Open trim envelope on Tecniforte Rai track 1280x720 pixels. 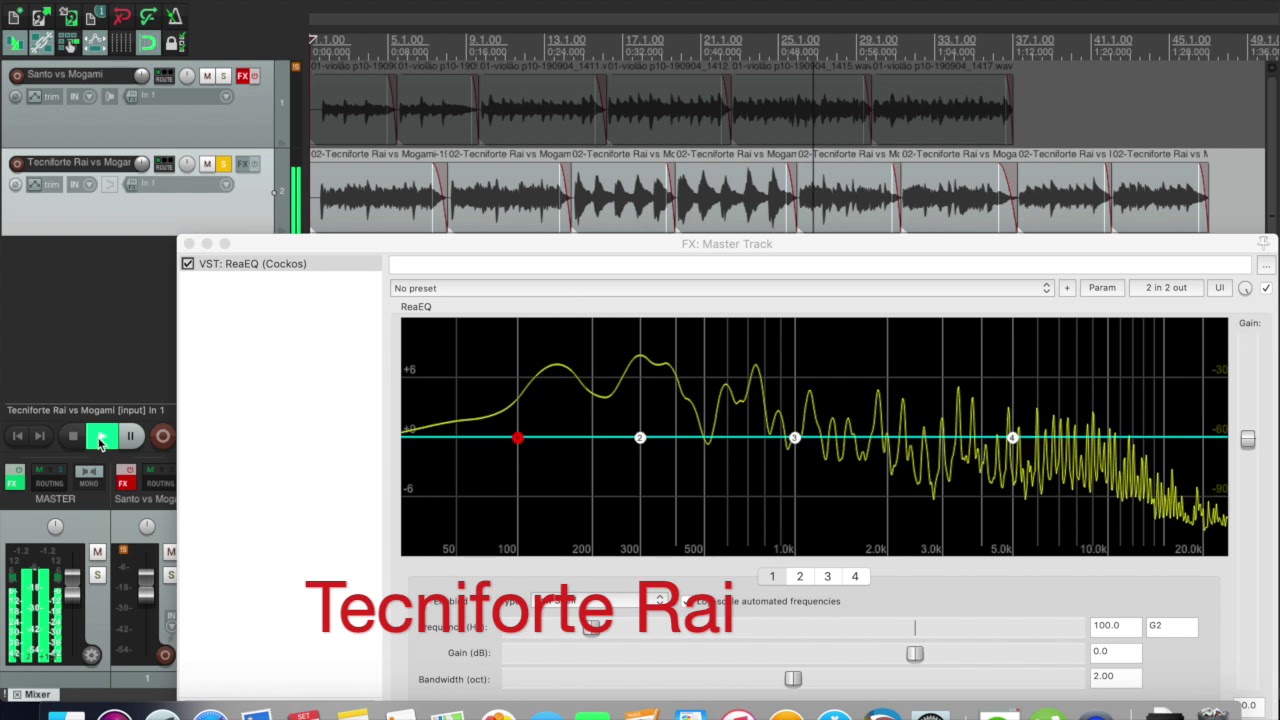click(44, 184)
